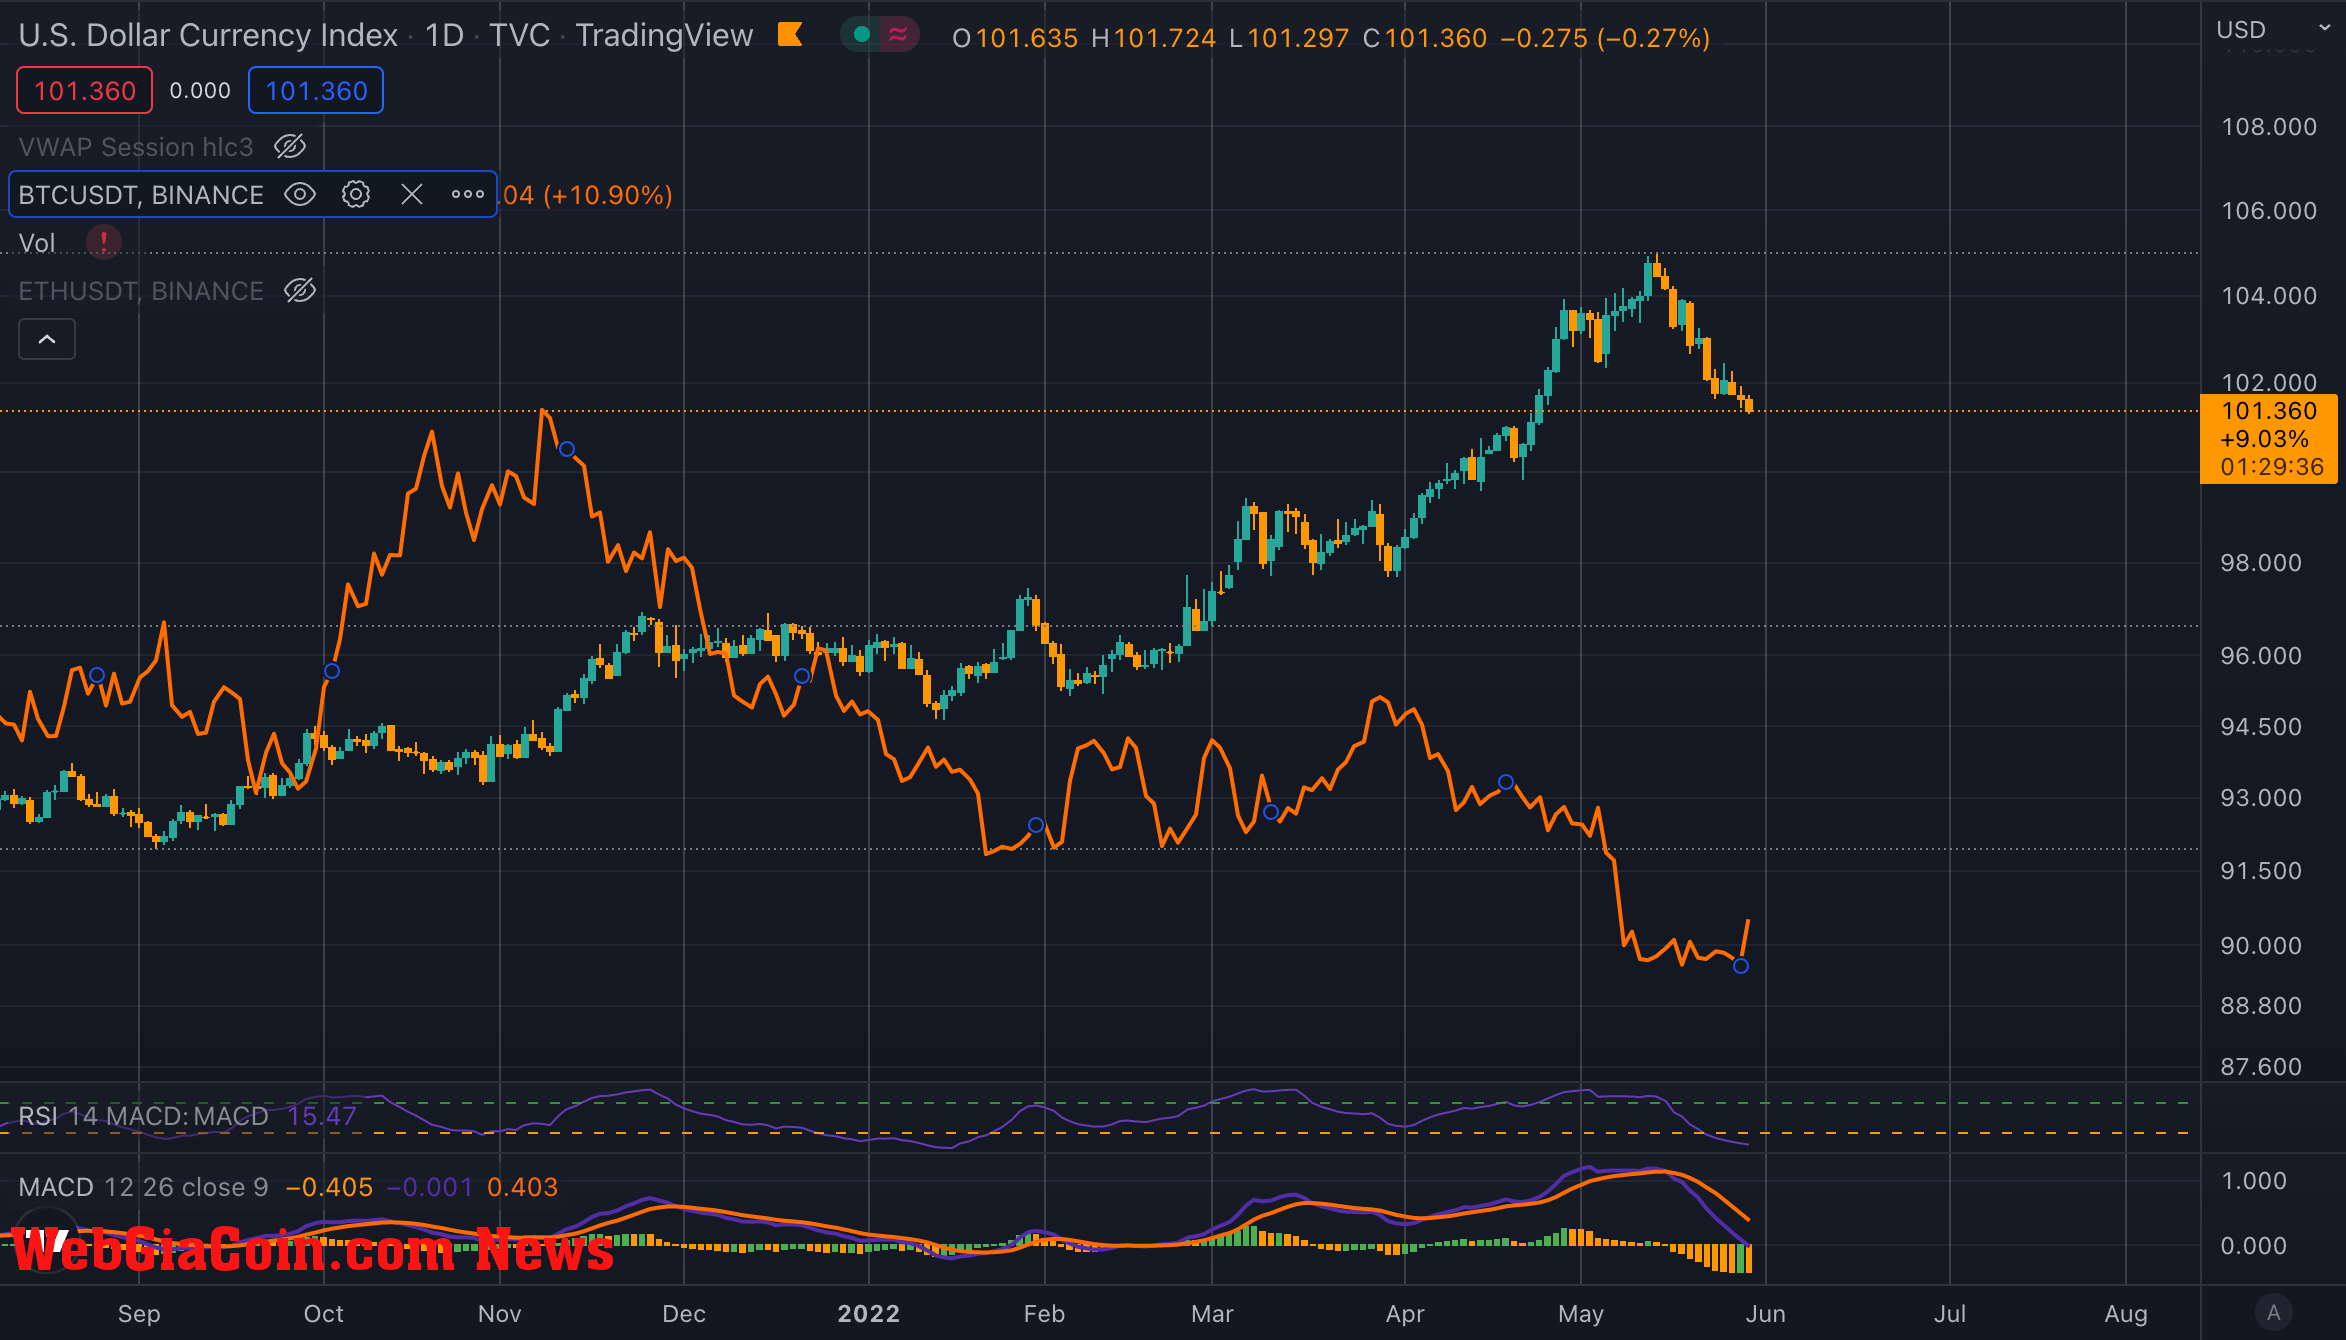The height and width of the screenshot is (1340, 2346).
Task: Select the VWAP Session hlc3 legend label
Action: [136, 147]
